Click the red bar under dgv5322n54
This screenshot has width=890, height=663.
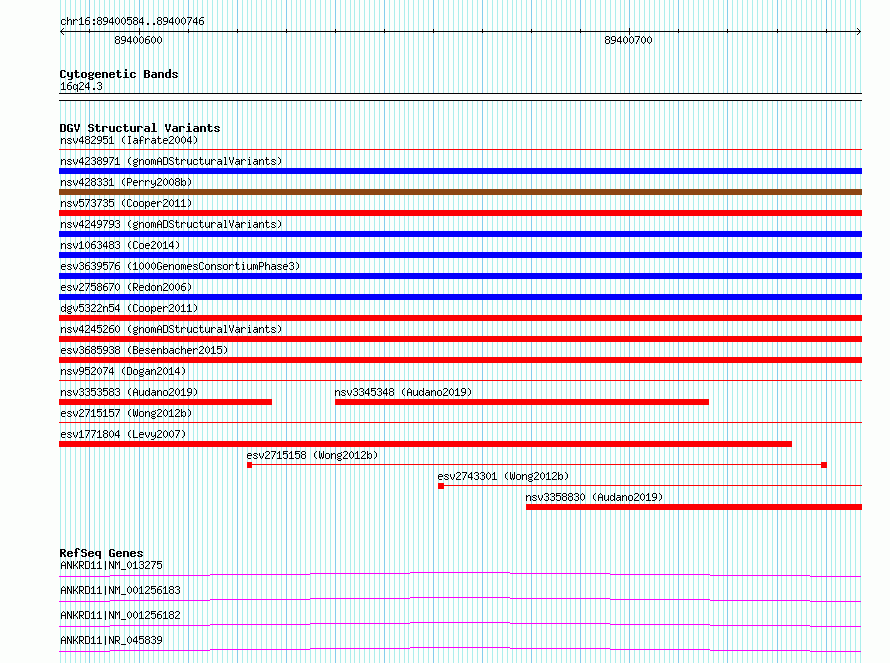point(460,318)
